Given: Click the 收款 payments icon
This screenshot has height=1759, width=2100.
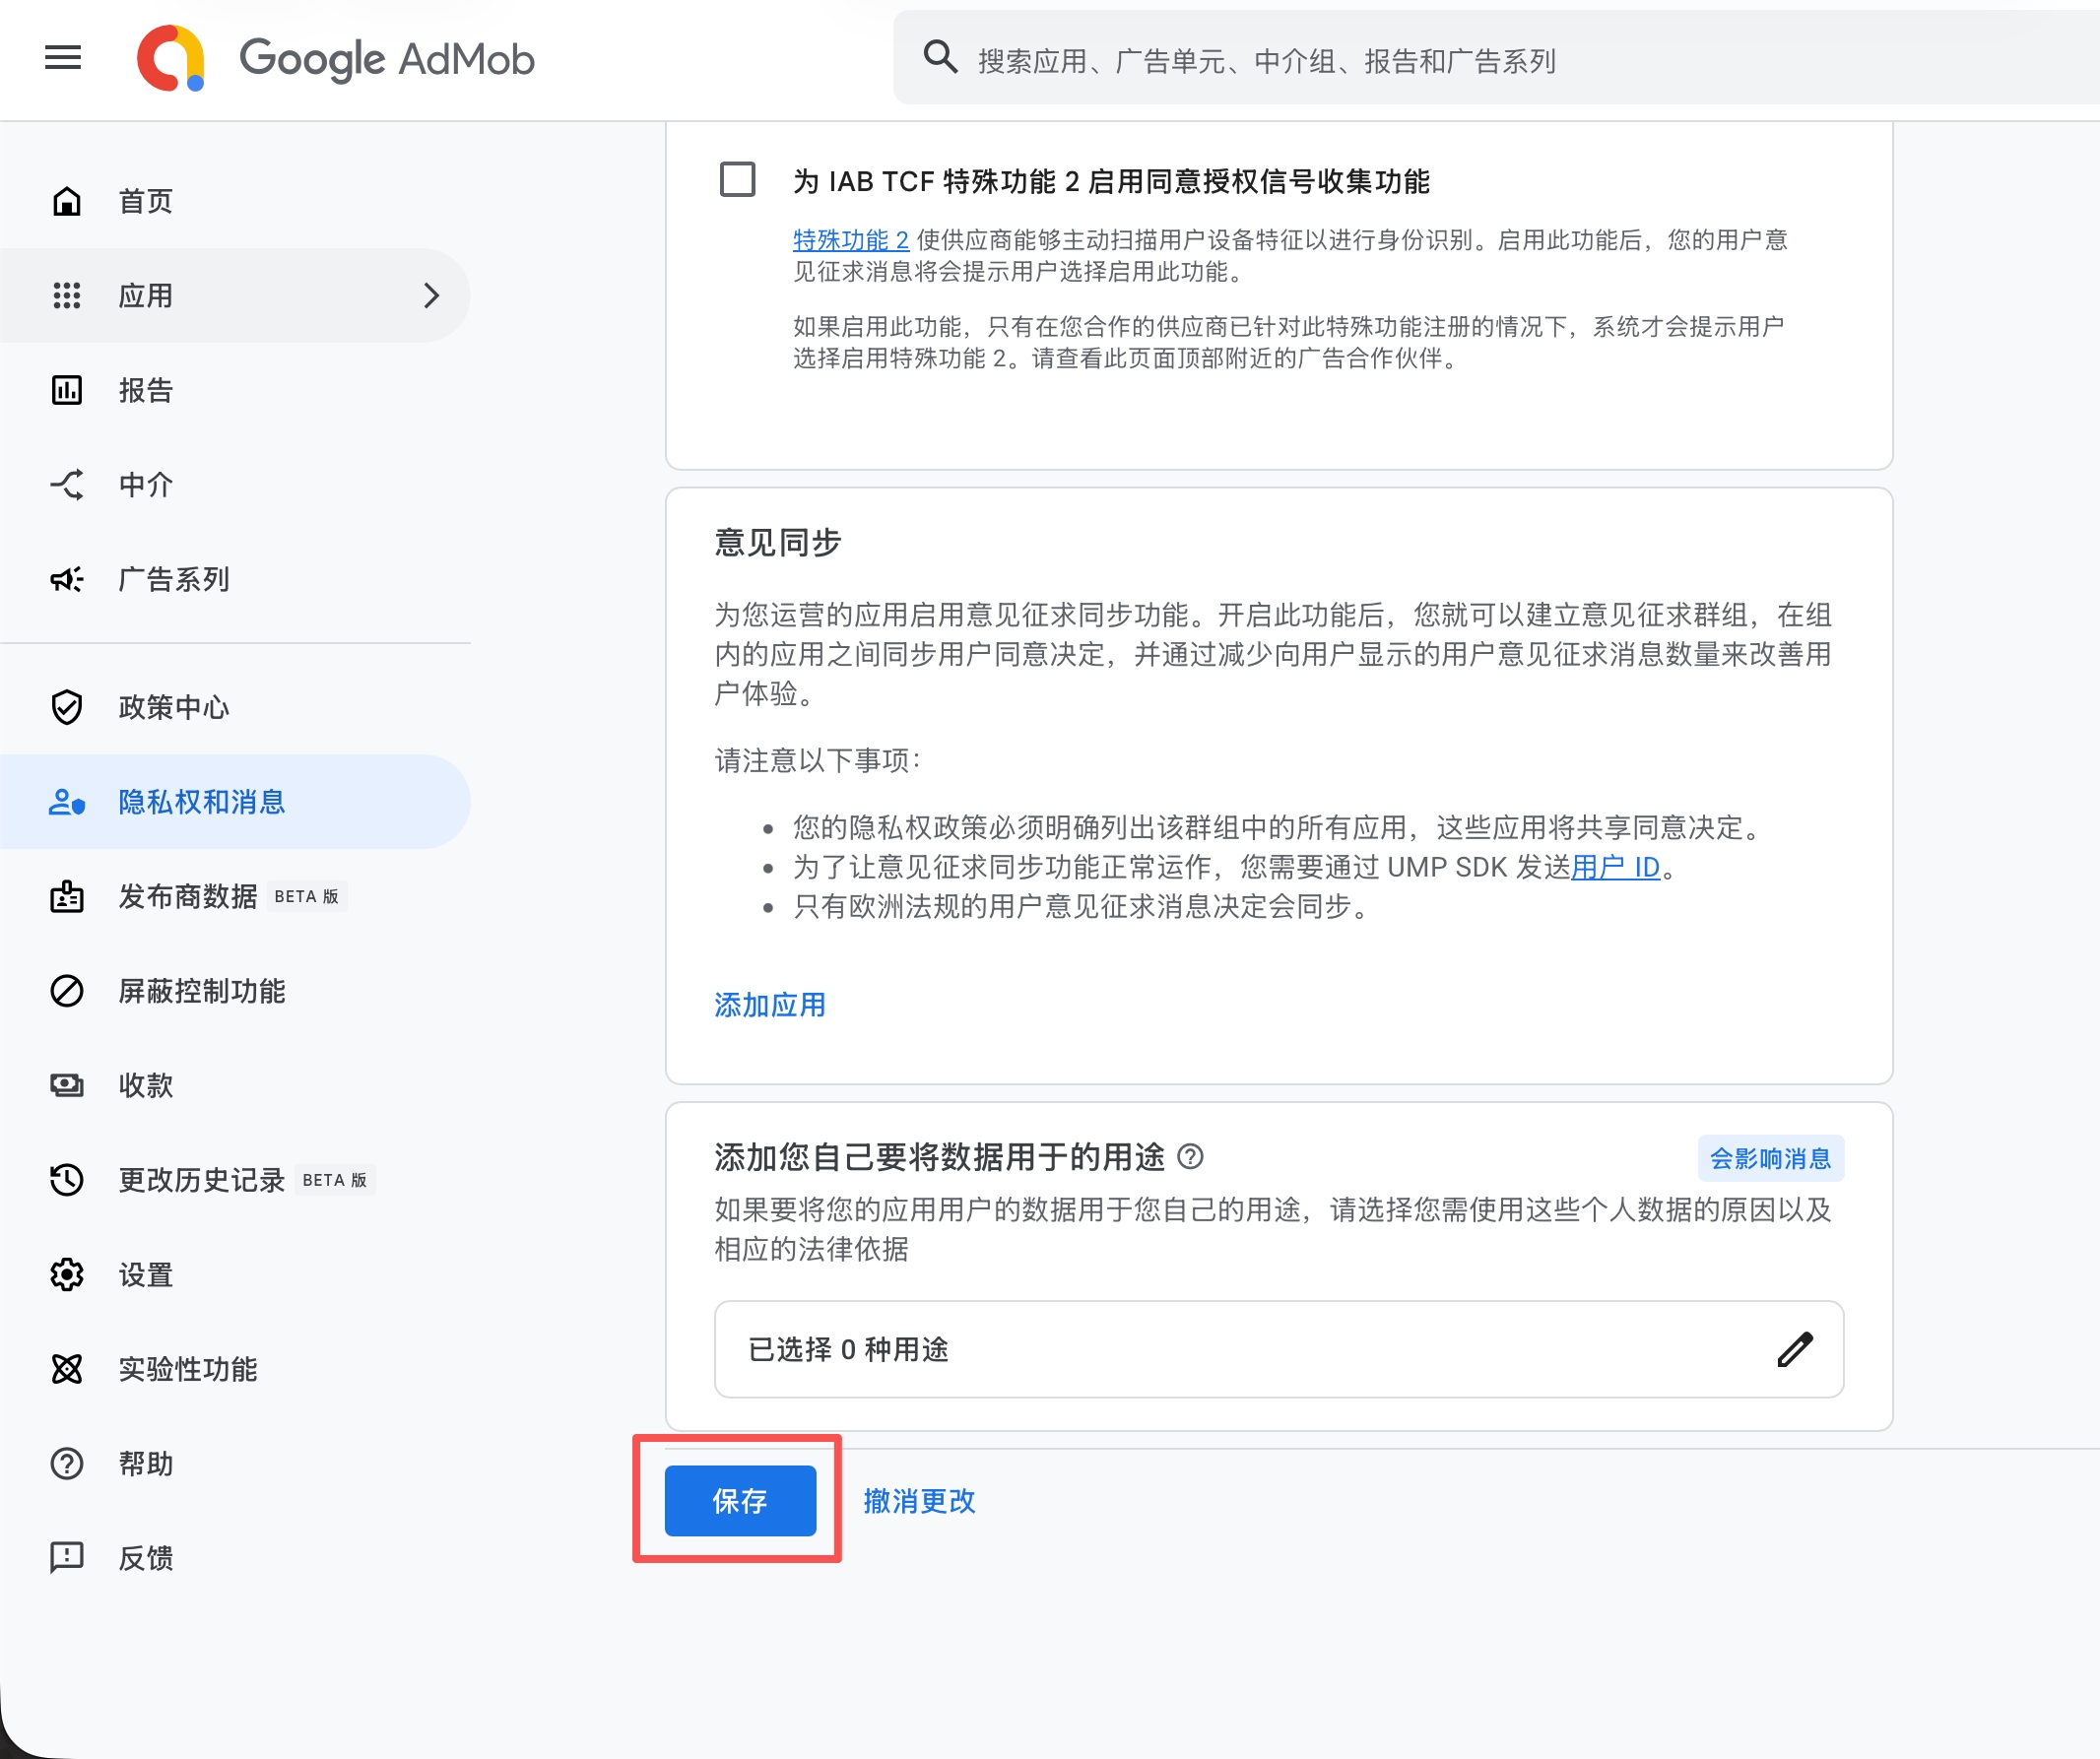Looking at the screenshot, I should pyautogui.click(x=67, y=1085).
